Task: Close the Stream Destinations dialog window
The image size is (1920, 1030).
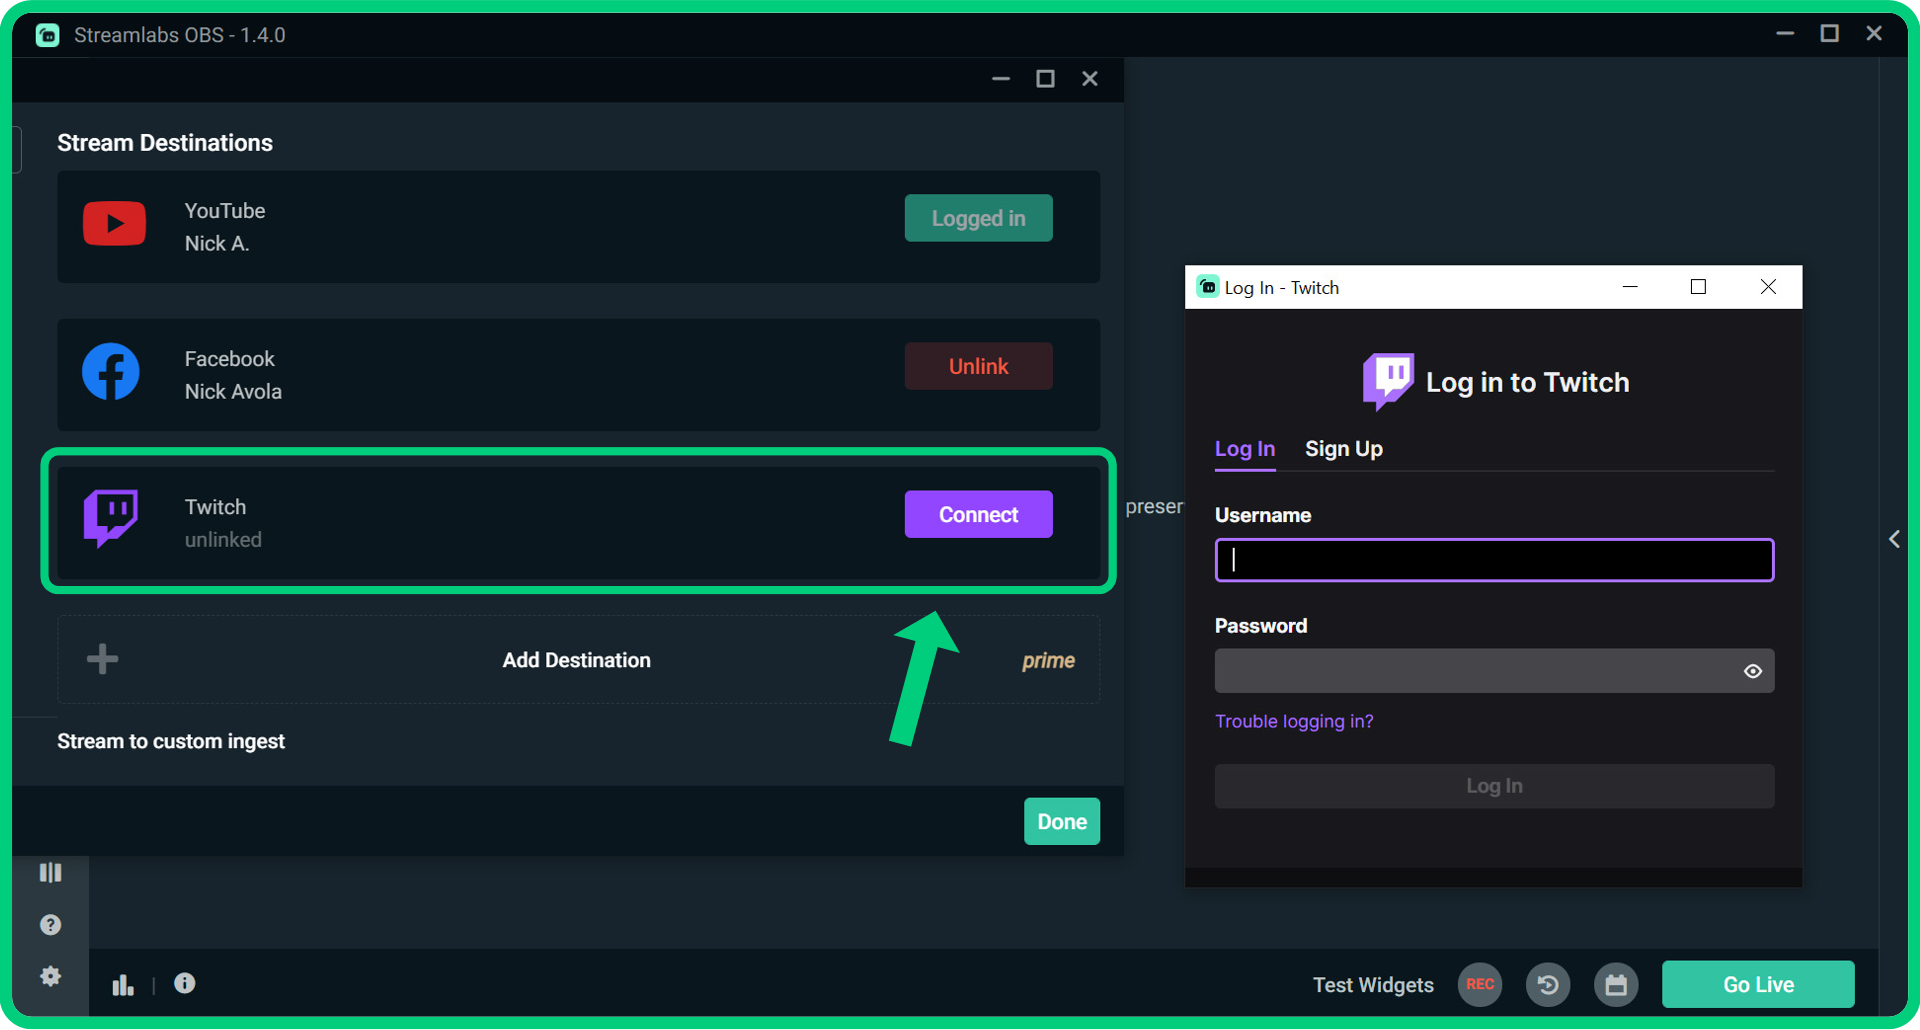Action: pos(1090,79)
